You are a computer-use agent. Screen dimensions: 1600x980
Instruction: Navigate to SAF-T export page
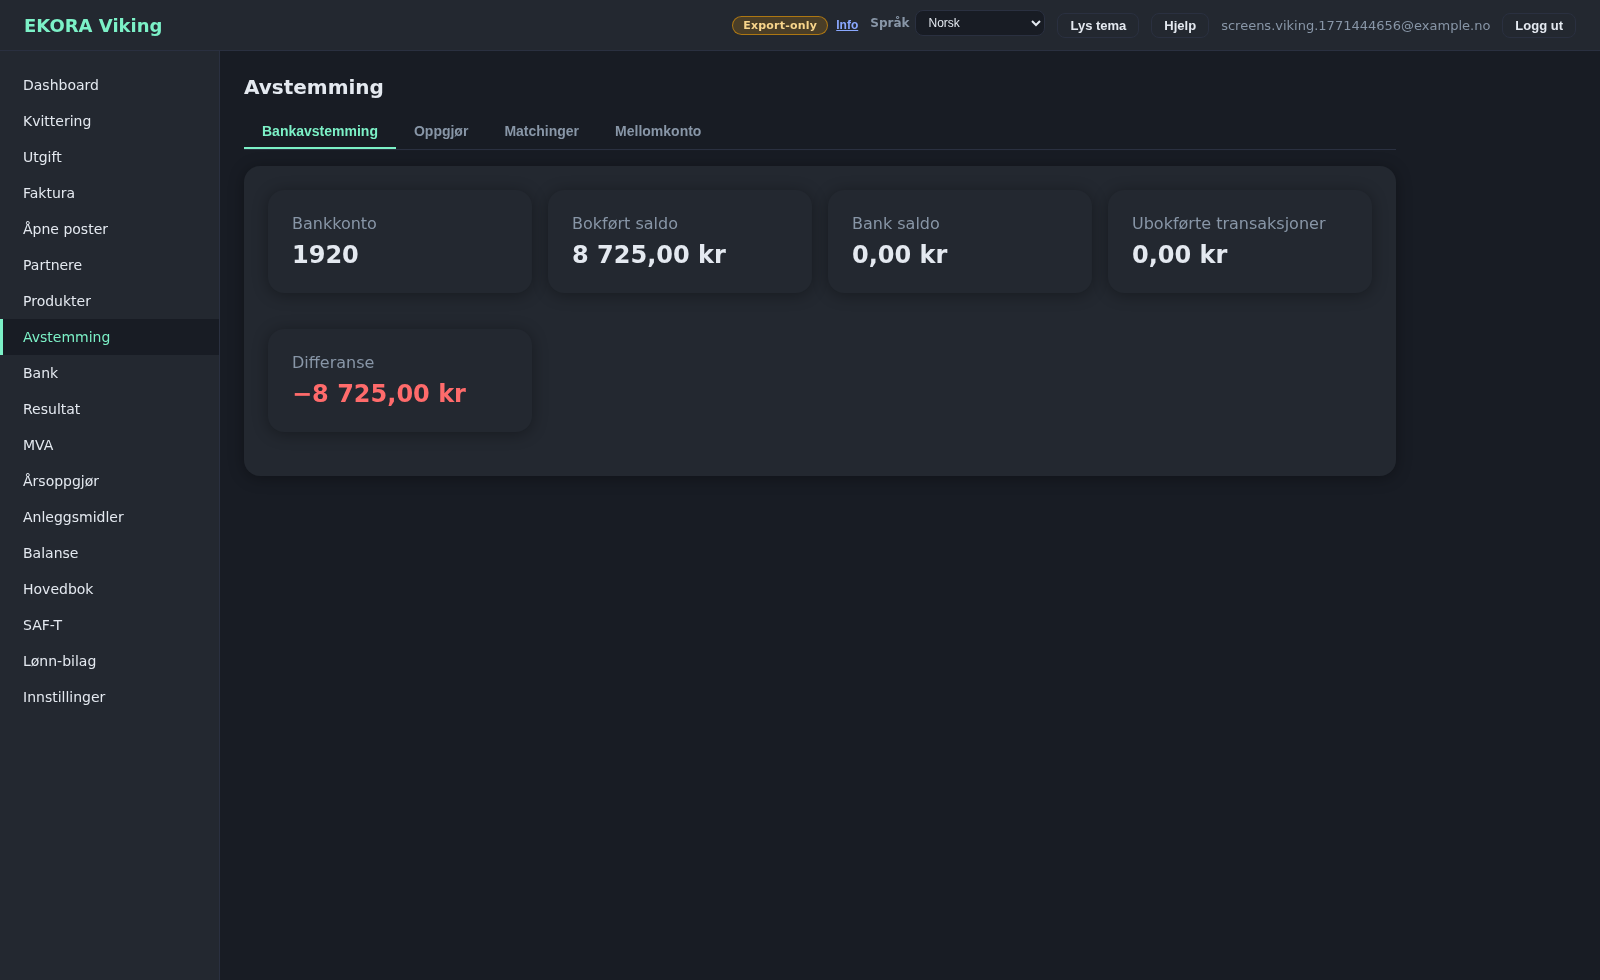click(x=43, y=625)
